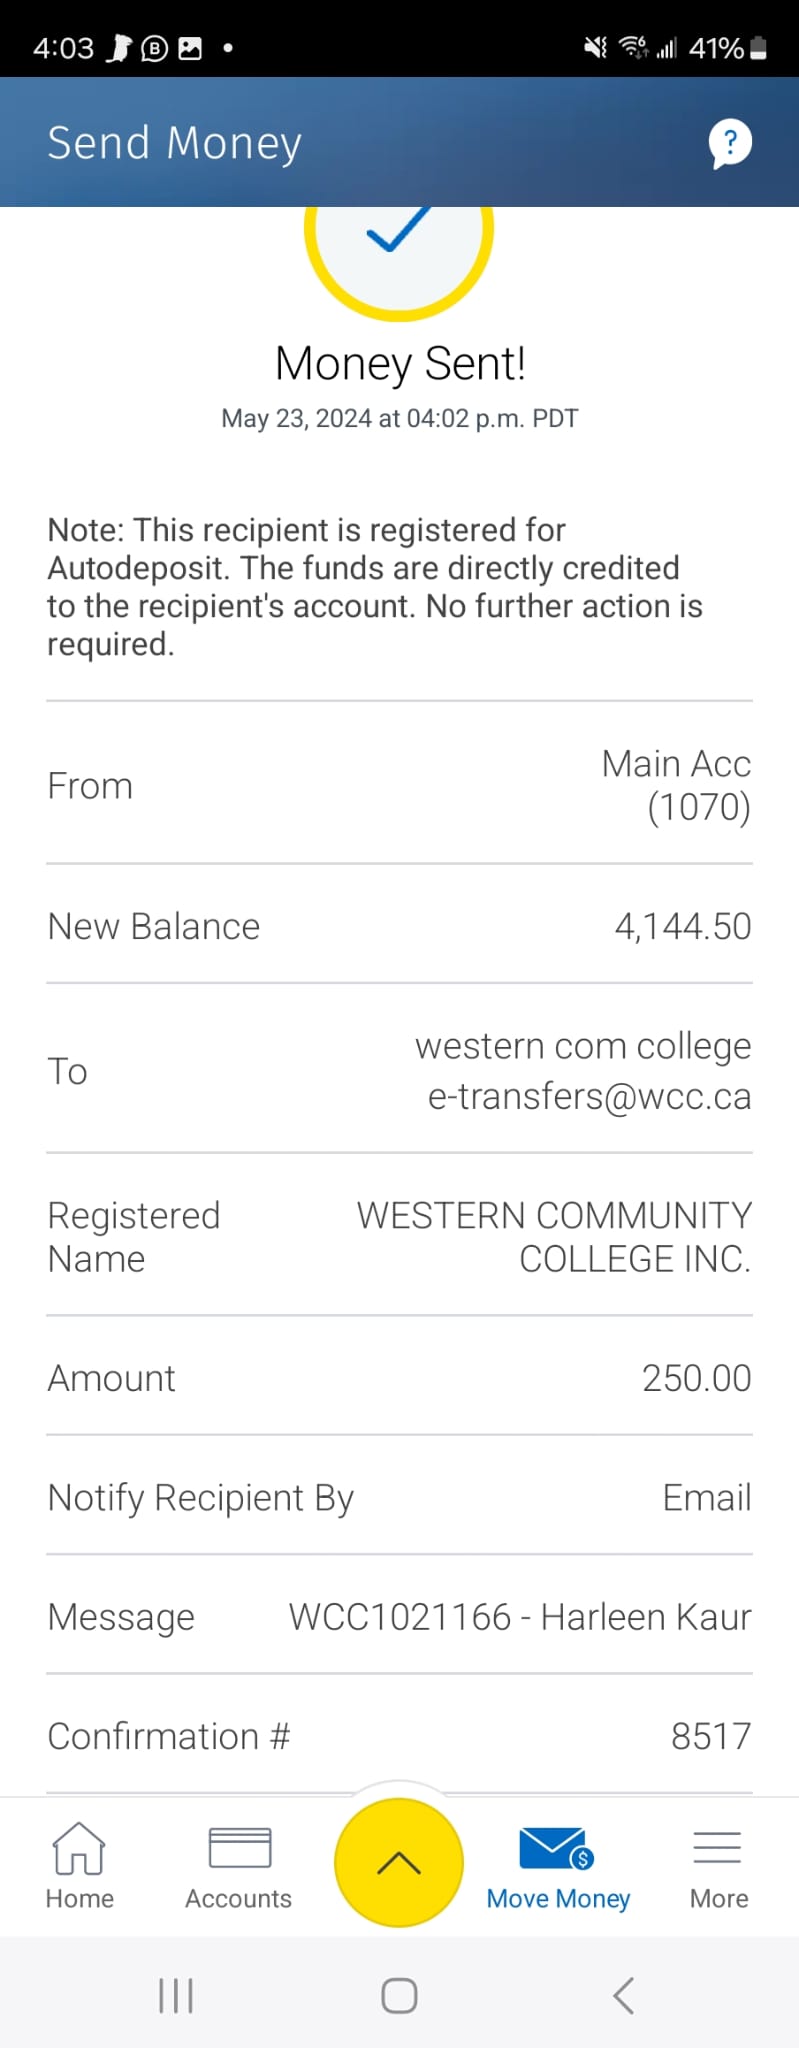Expand the yellow quick actions chevron button
The image size is (799, 2048).
click(399, 1863)
